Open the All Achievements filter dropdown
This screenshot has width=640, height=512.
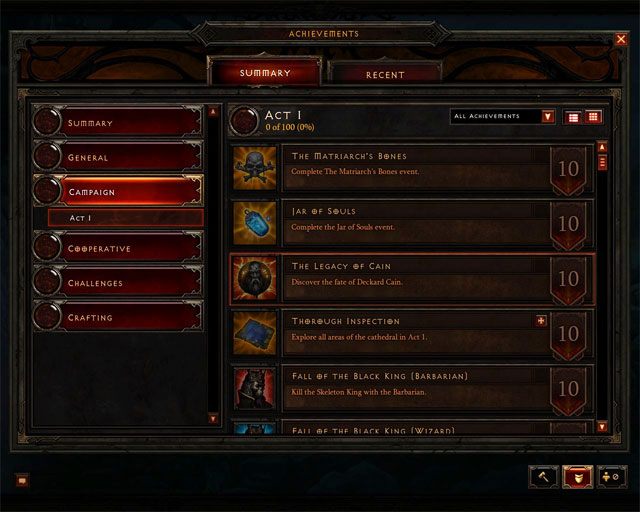tap(502, 116)
